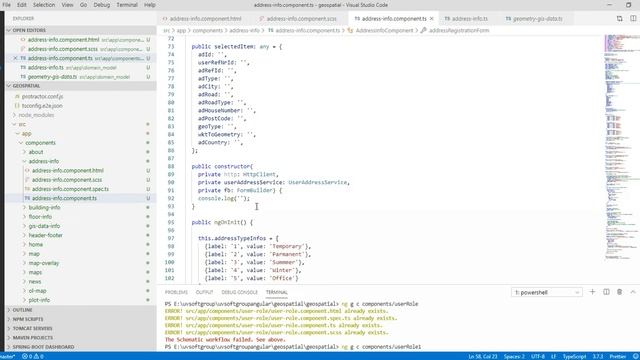This screenshot has height=360, width=640.
Task: Change indentation via Spaces: 2
Action: 514,357
